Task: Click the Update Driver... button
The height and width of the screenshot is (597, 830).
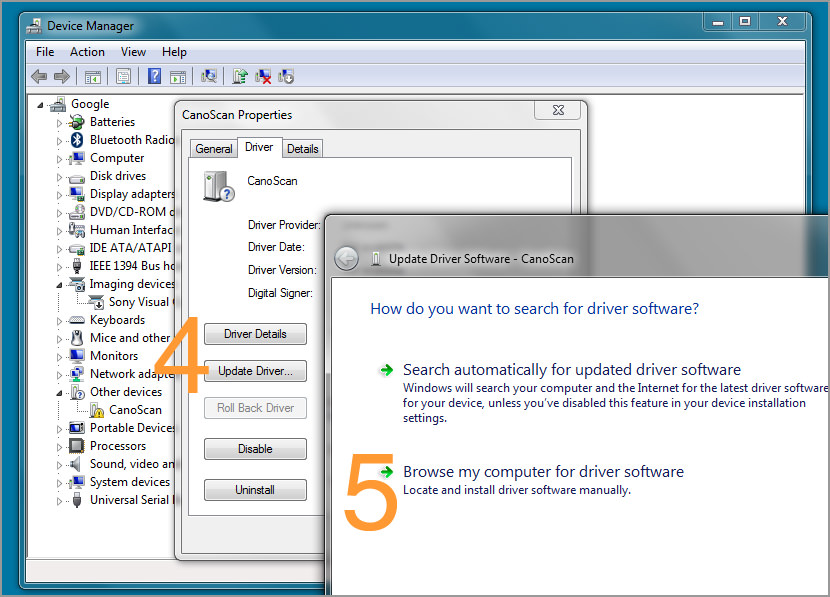Action: 255,371
